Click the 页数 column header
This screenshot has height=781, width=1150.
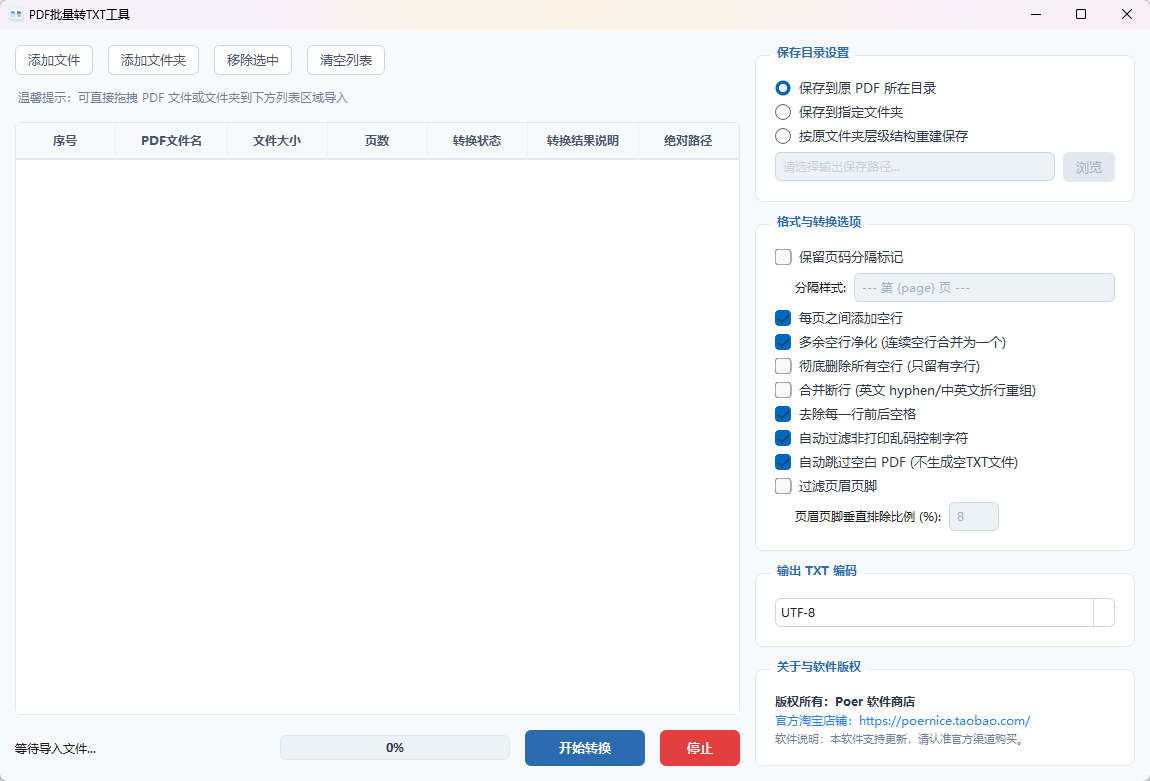tap(377, 141)
